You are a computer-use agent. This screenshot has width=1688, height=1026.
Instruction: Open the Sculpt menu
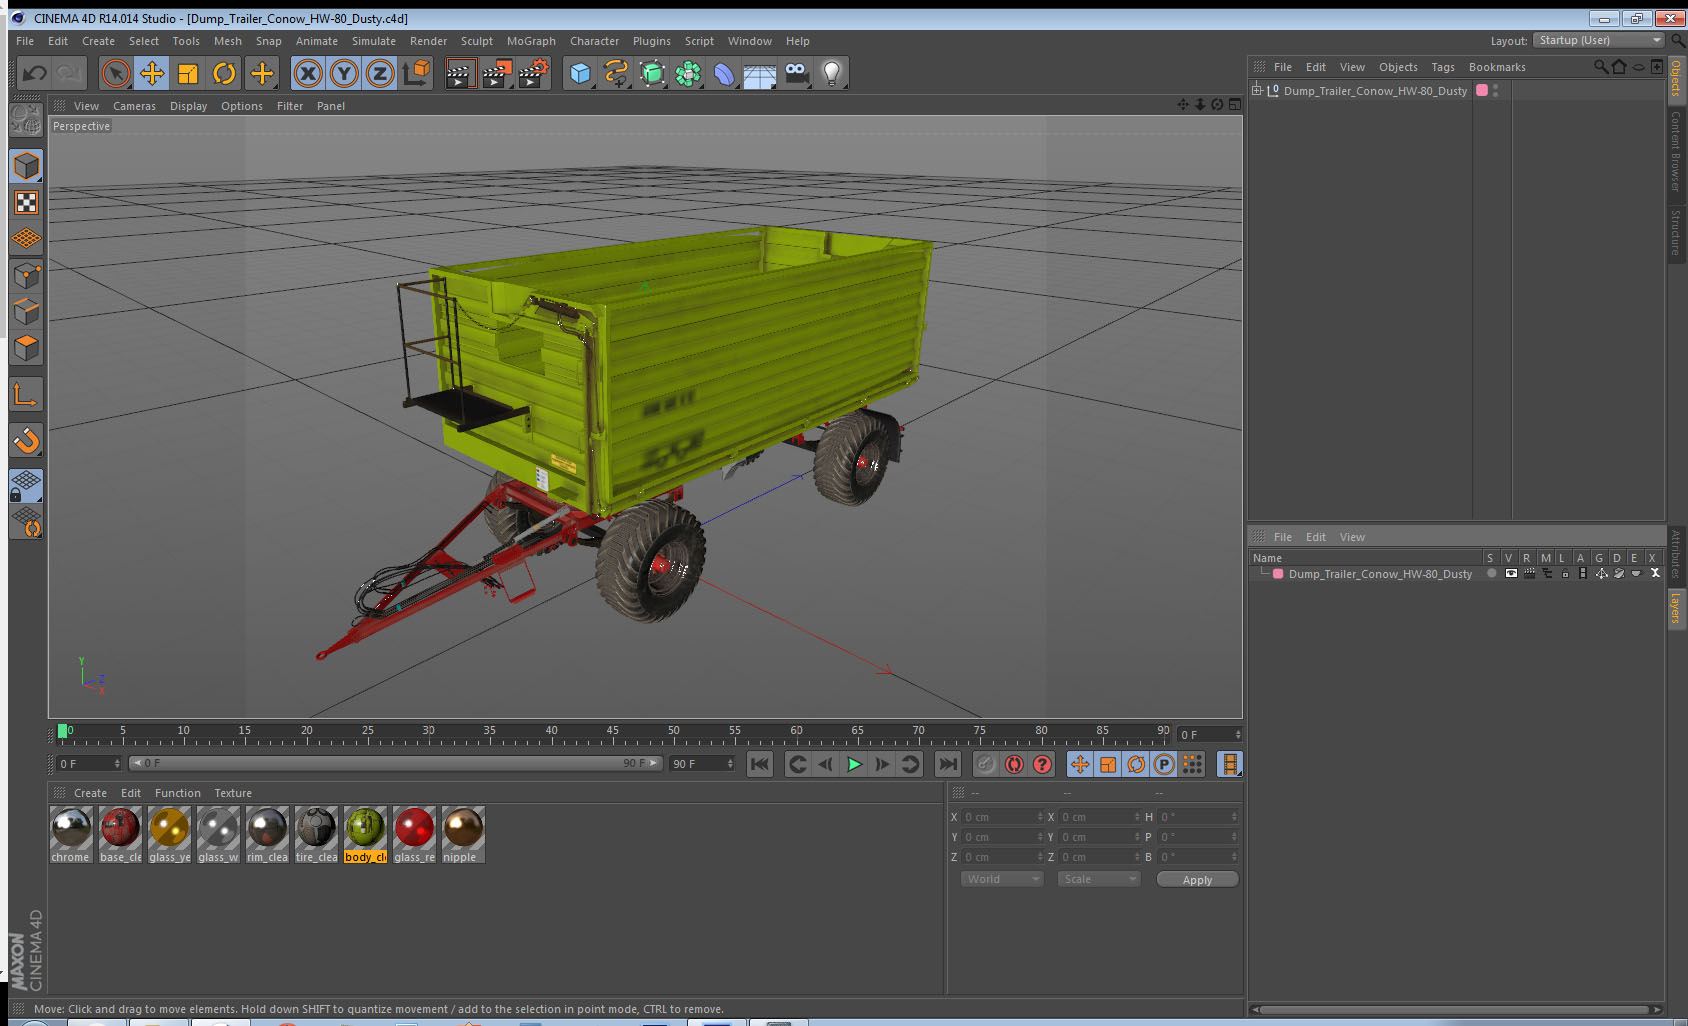click(x=477, y=41)
